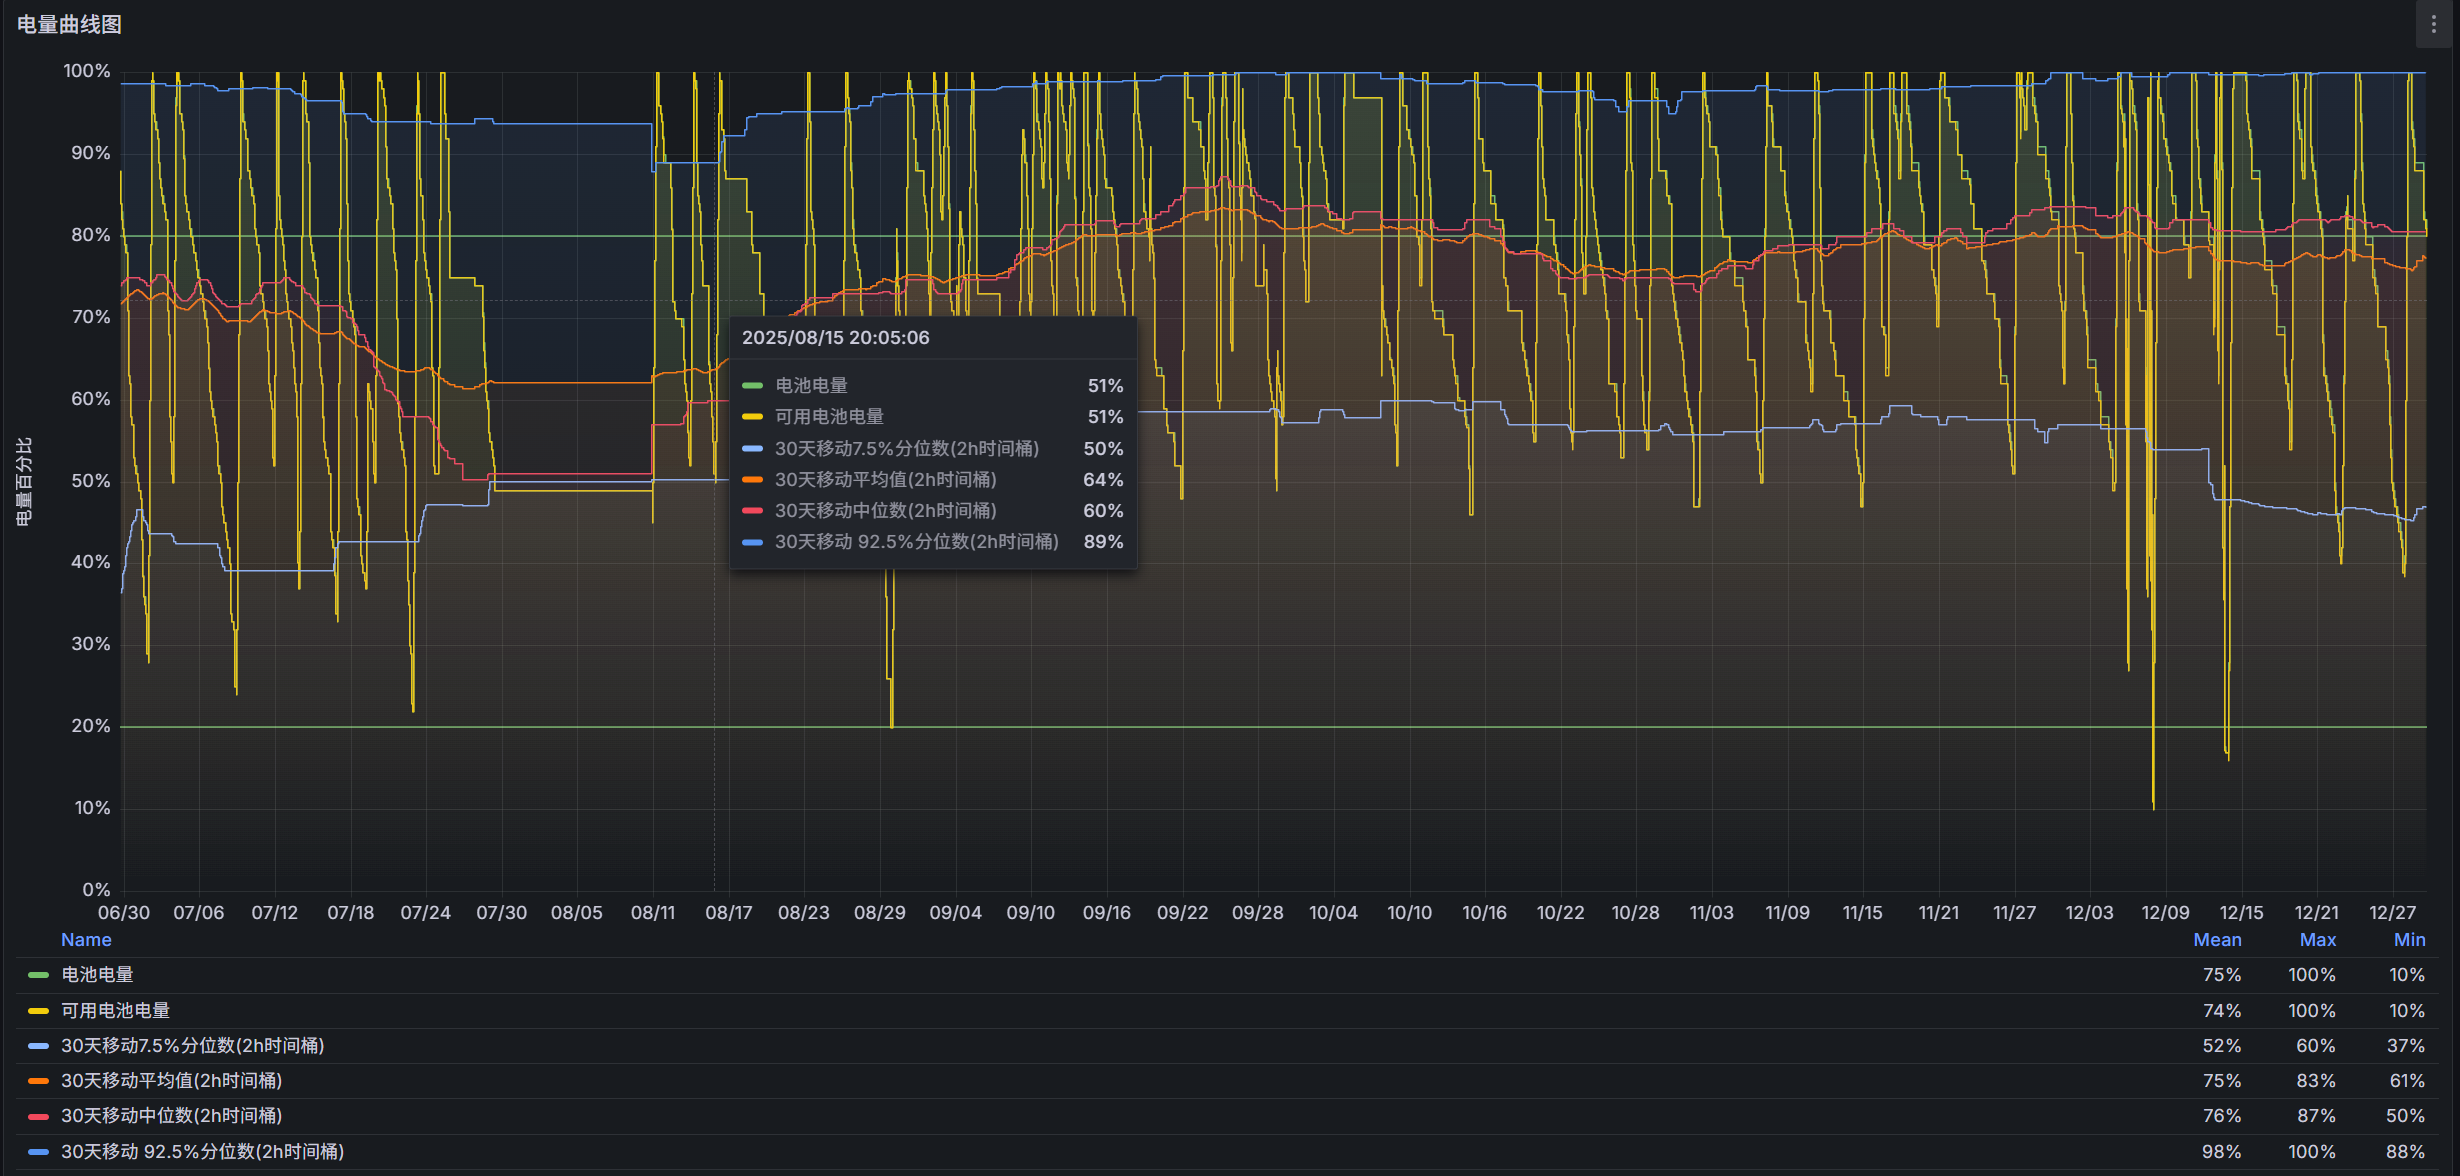The image size is (2460, 1176).
Task: Toggle 电池电量 series in bottom legend
Action: pos(97,975)
